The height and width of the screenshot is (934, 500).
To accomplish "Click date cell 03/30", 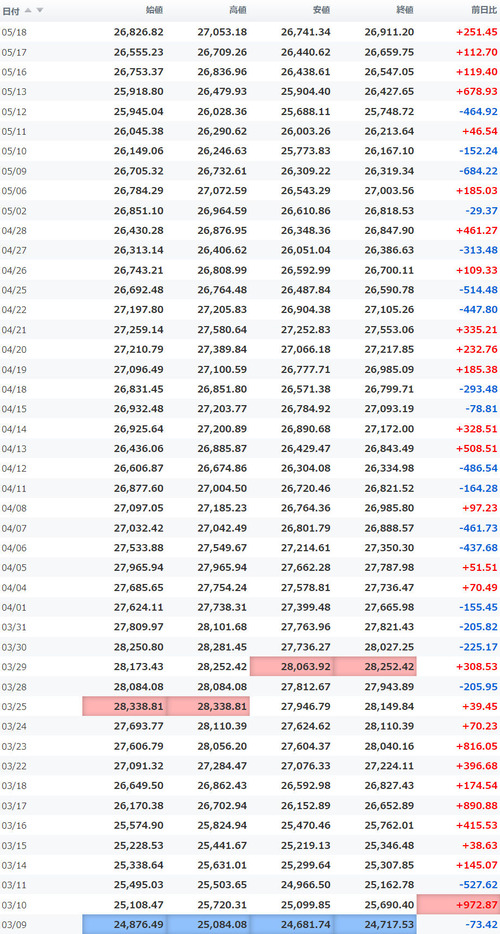I will click(14, 647).
